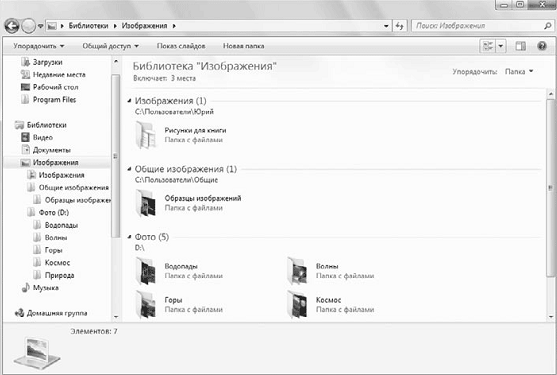The width and height of the screenshot is (557, 375).
Task: Create a Новая папка folder
Action: 243,46
